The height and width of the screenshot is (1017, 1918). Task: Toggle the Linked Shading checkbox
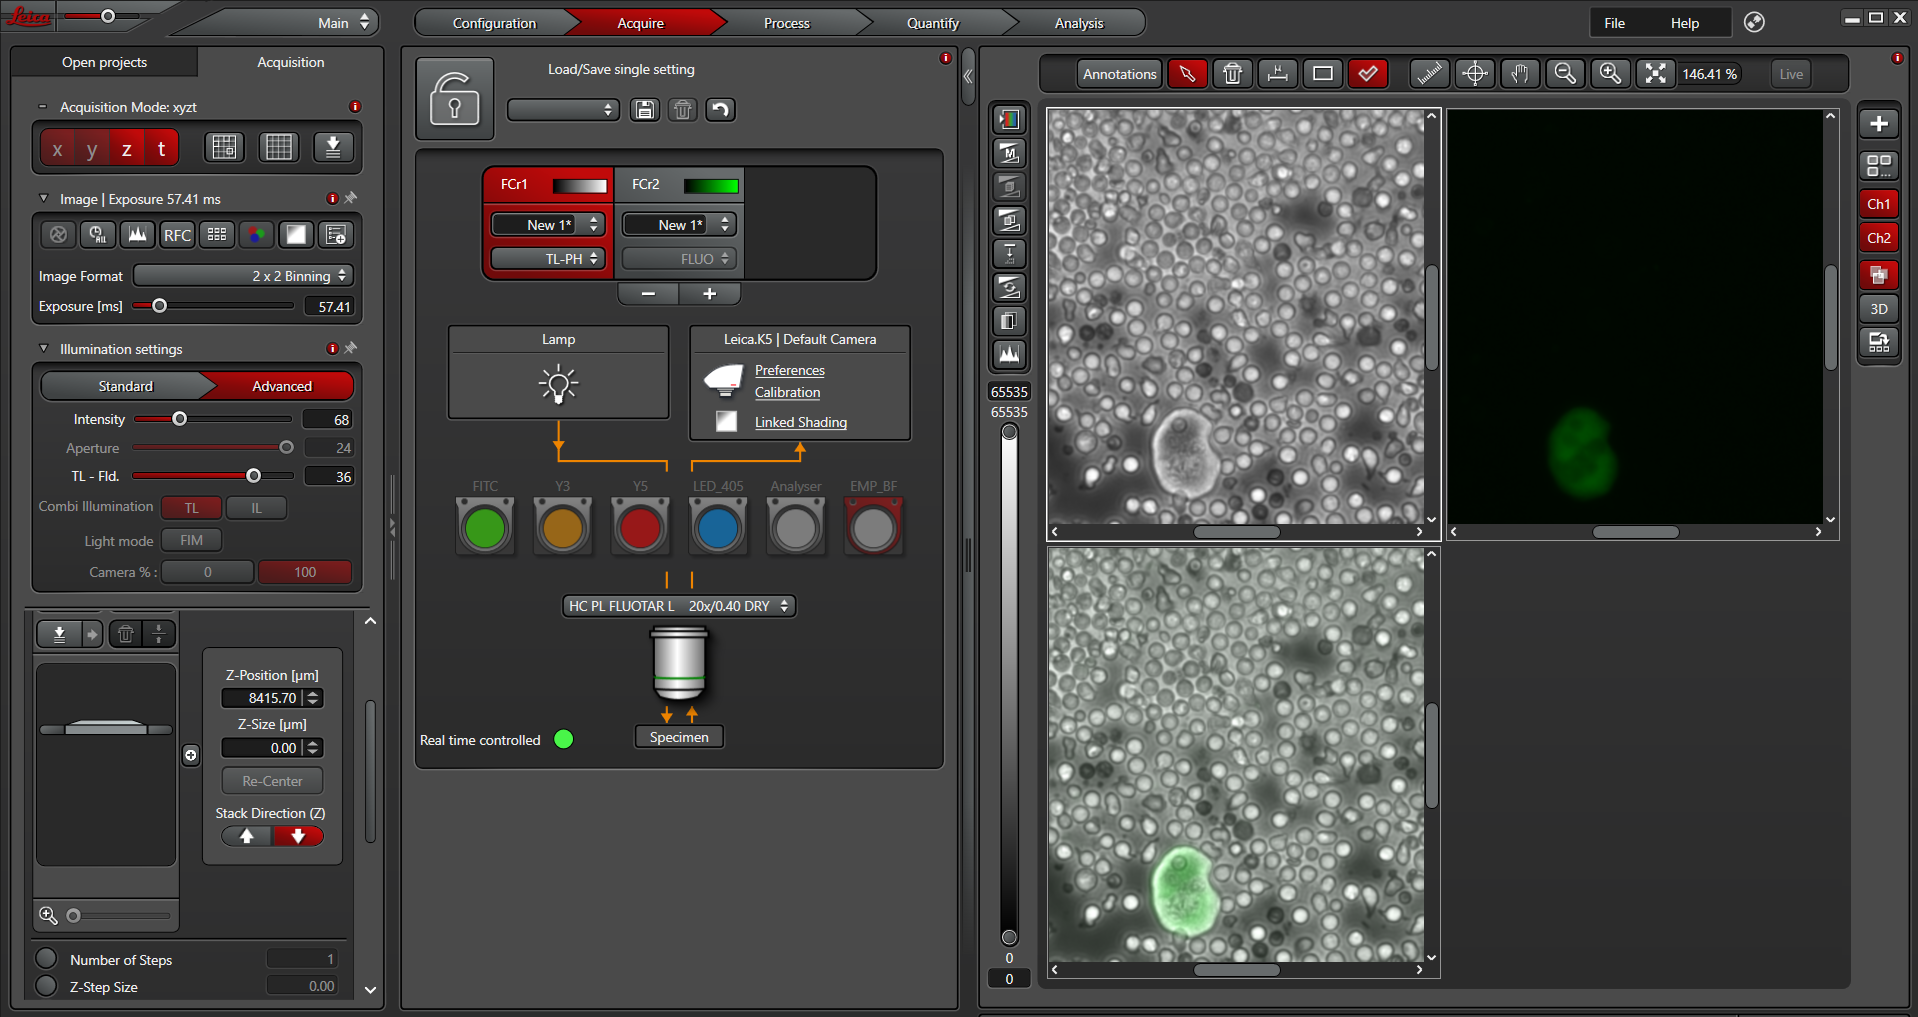[727, 422]
